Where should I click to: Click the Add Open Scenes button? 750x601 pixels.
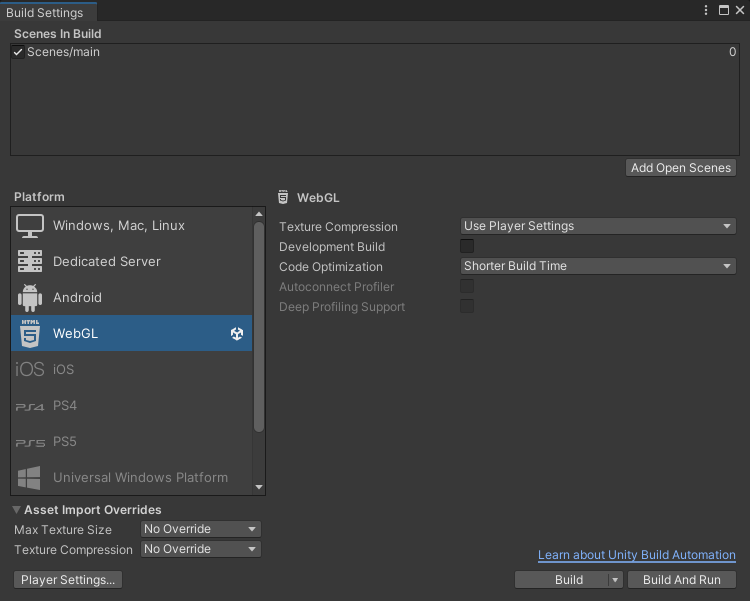click(681, 168)
